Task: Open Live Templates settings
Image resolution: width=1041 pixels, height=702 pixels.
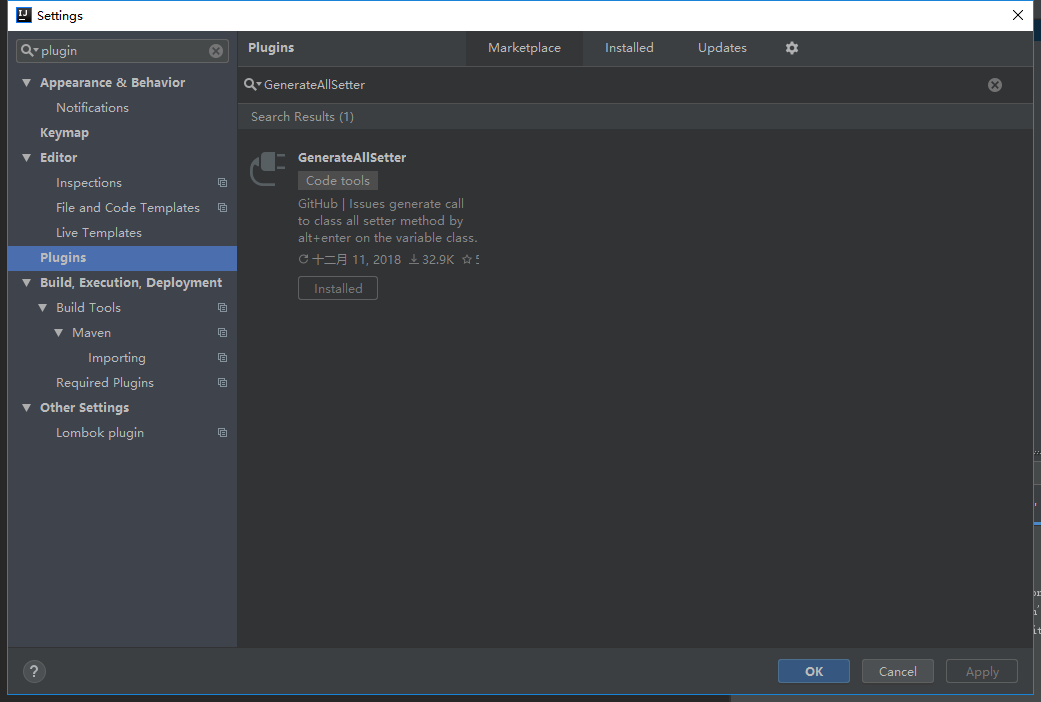Action: coord(99,233)
